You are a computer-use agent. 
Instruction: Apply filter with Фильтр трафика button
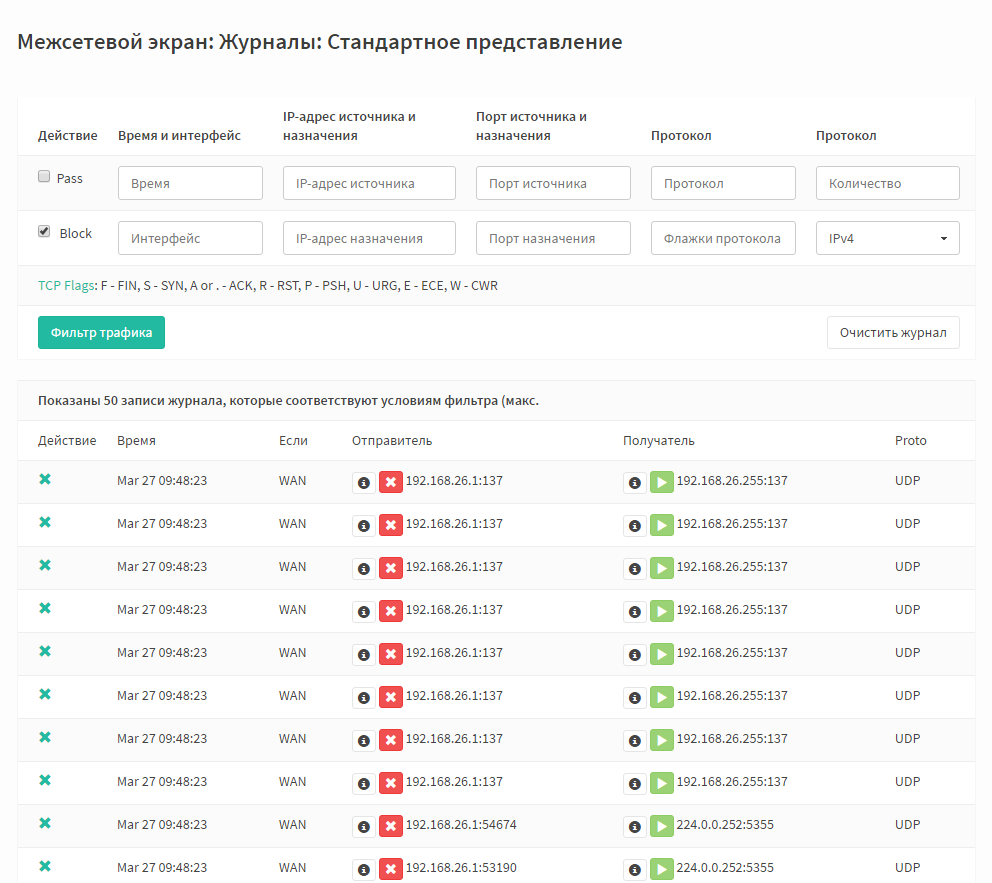coord(101,333)
